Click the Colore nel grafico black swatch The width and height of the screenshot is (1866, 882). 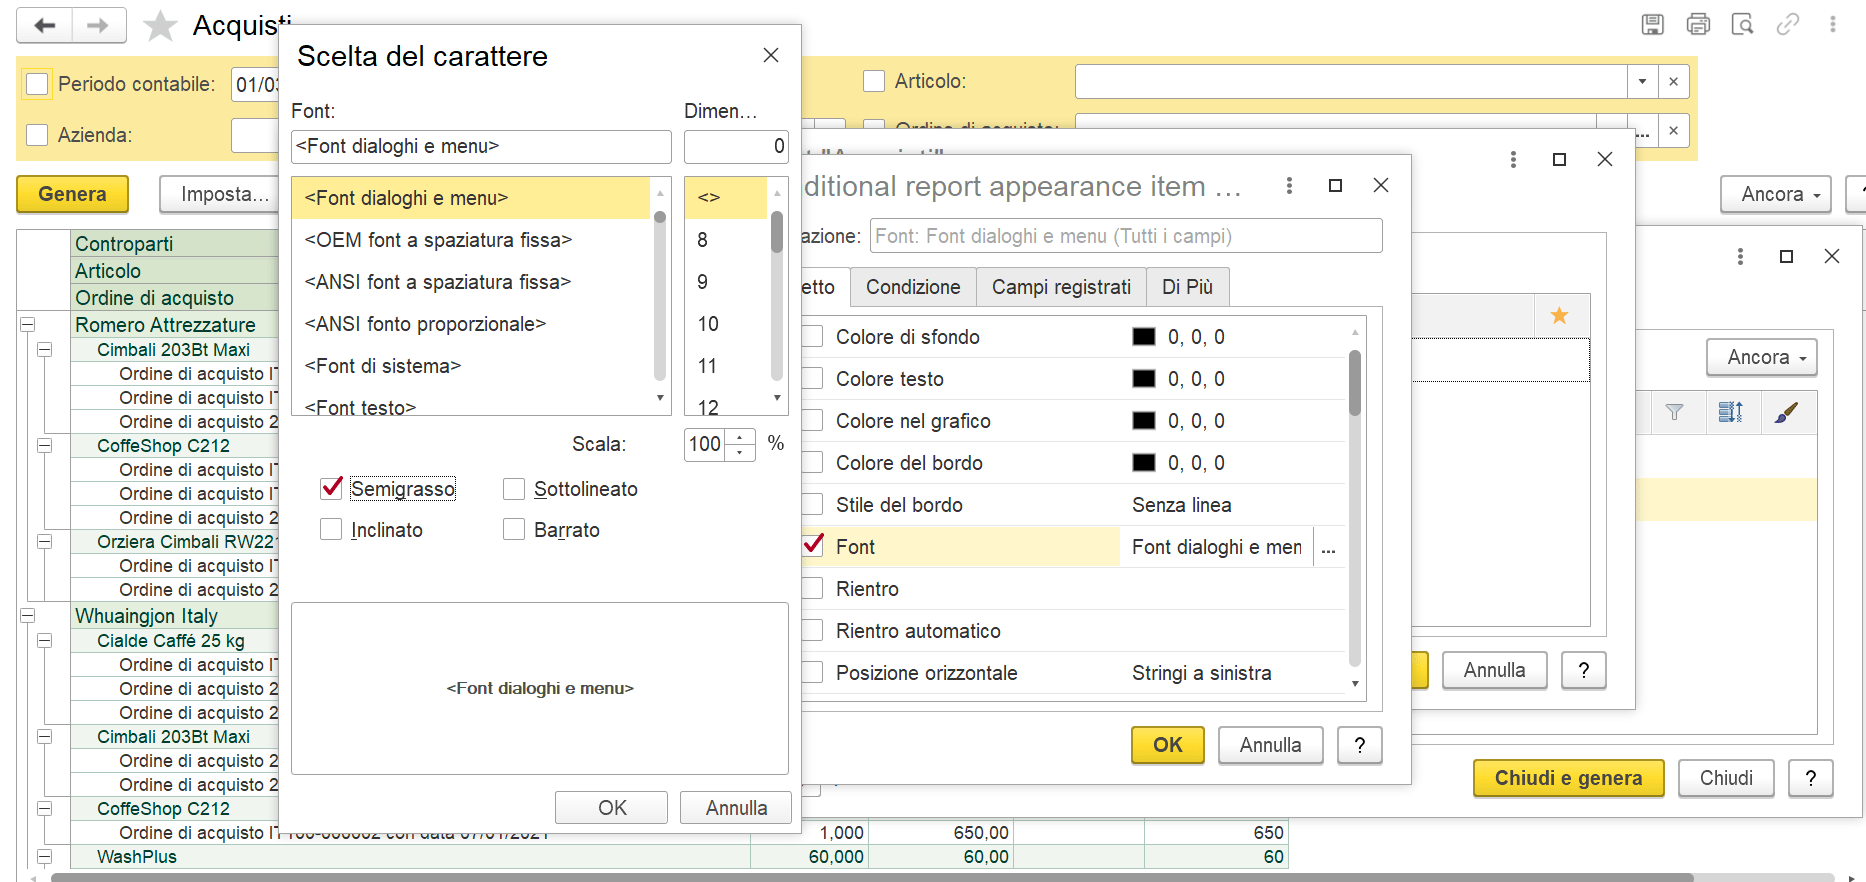point(1143,421)
